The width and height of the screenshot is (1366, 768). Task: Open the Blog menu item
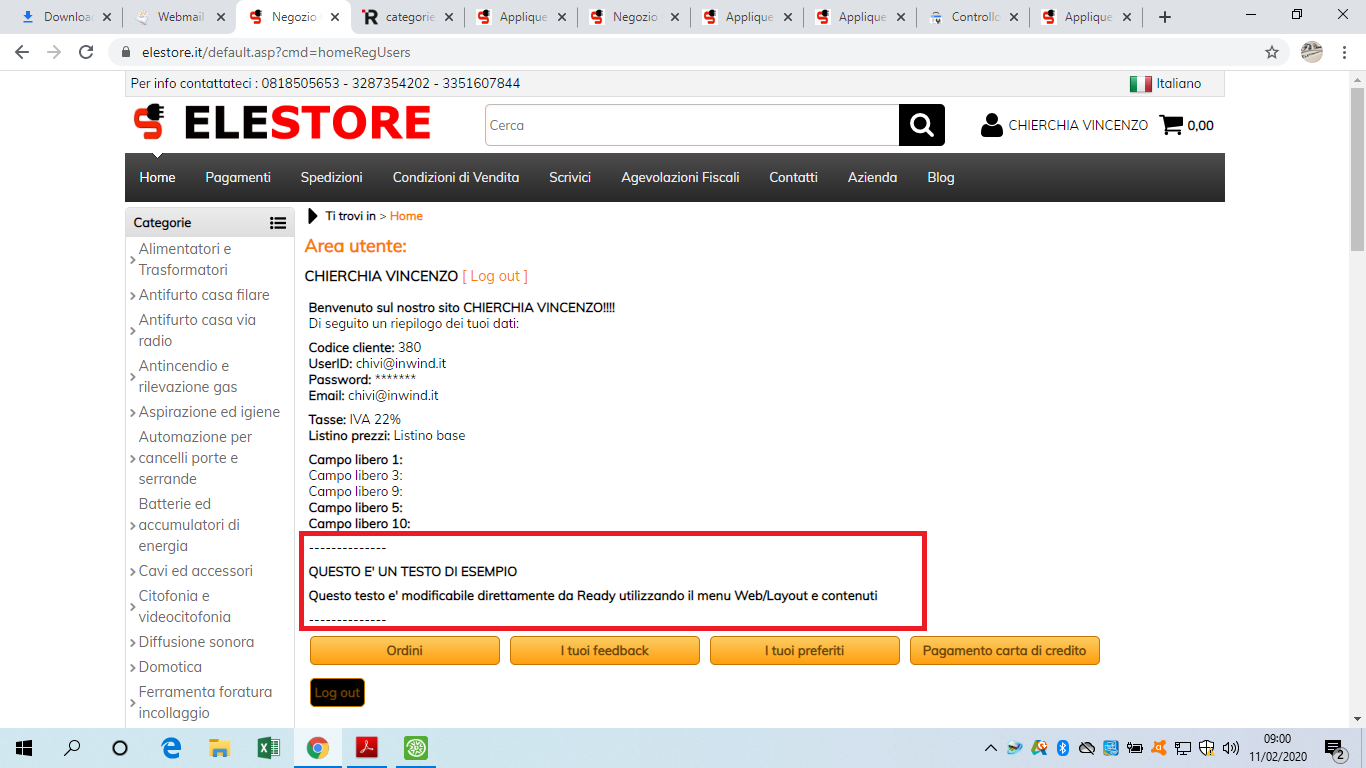[941, 177]
